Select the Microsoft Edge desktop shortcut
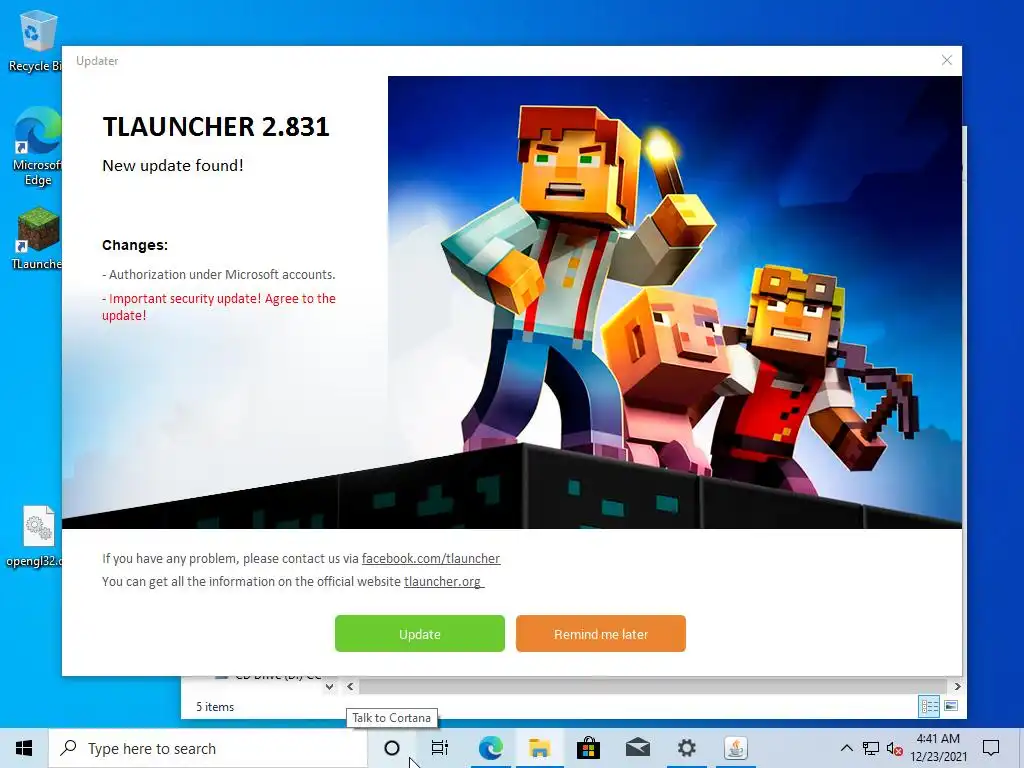1024x768 pixels. pos(37,147)
